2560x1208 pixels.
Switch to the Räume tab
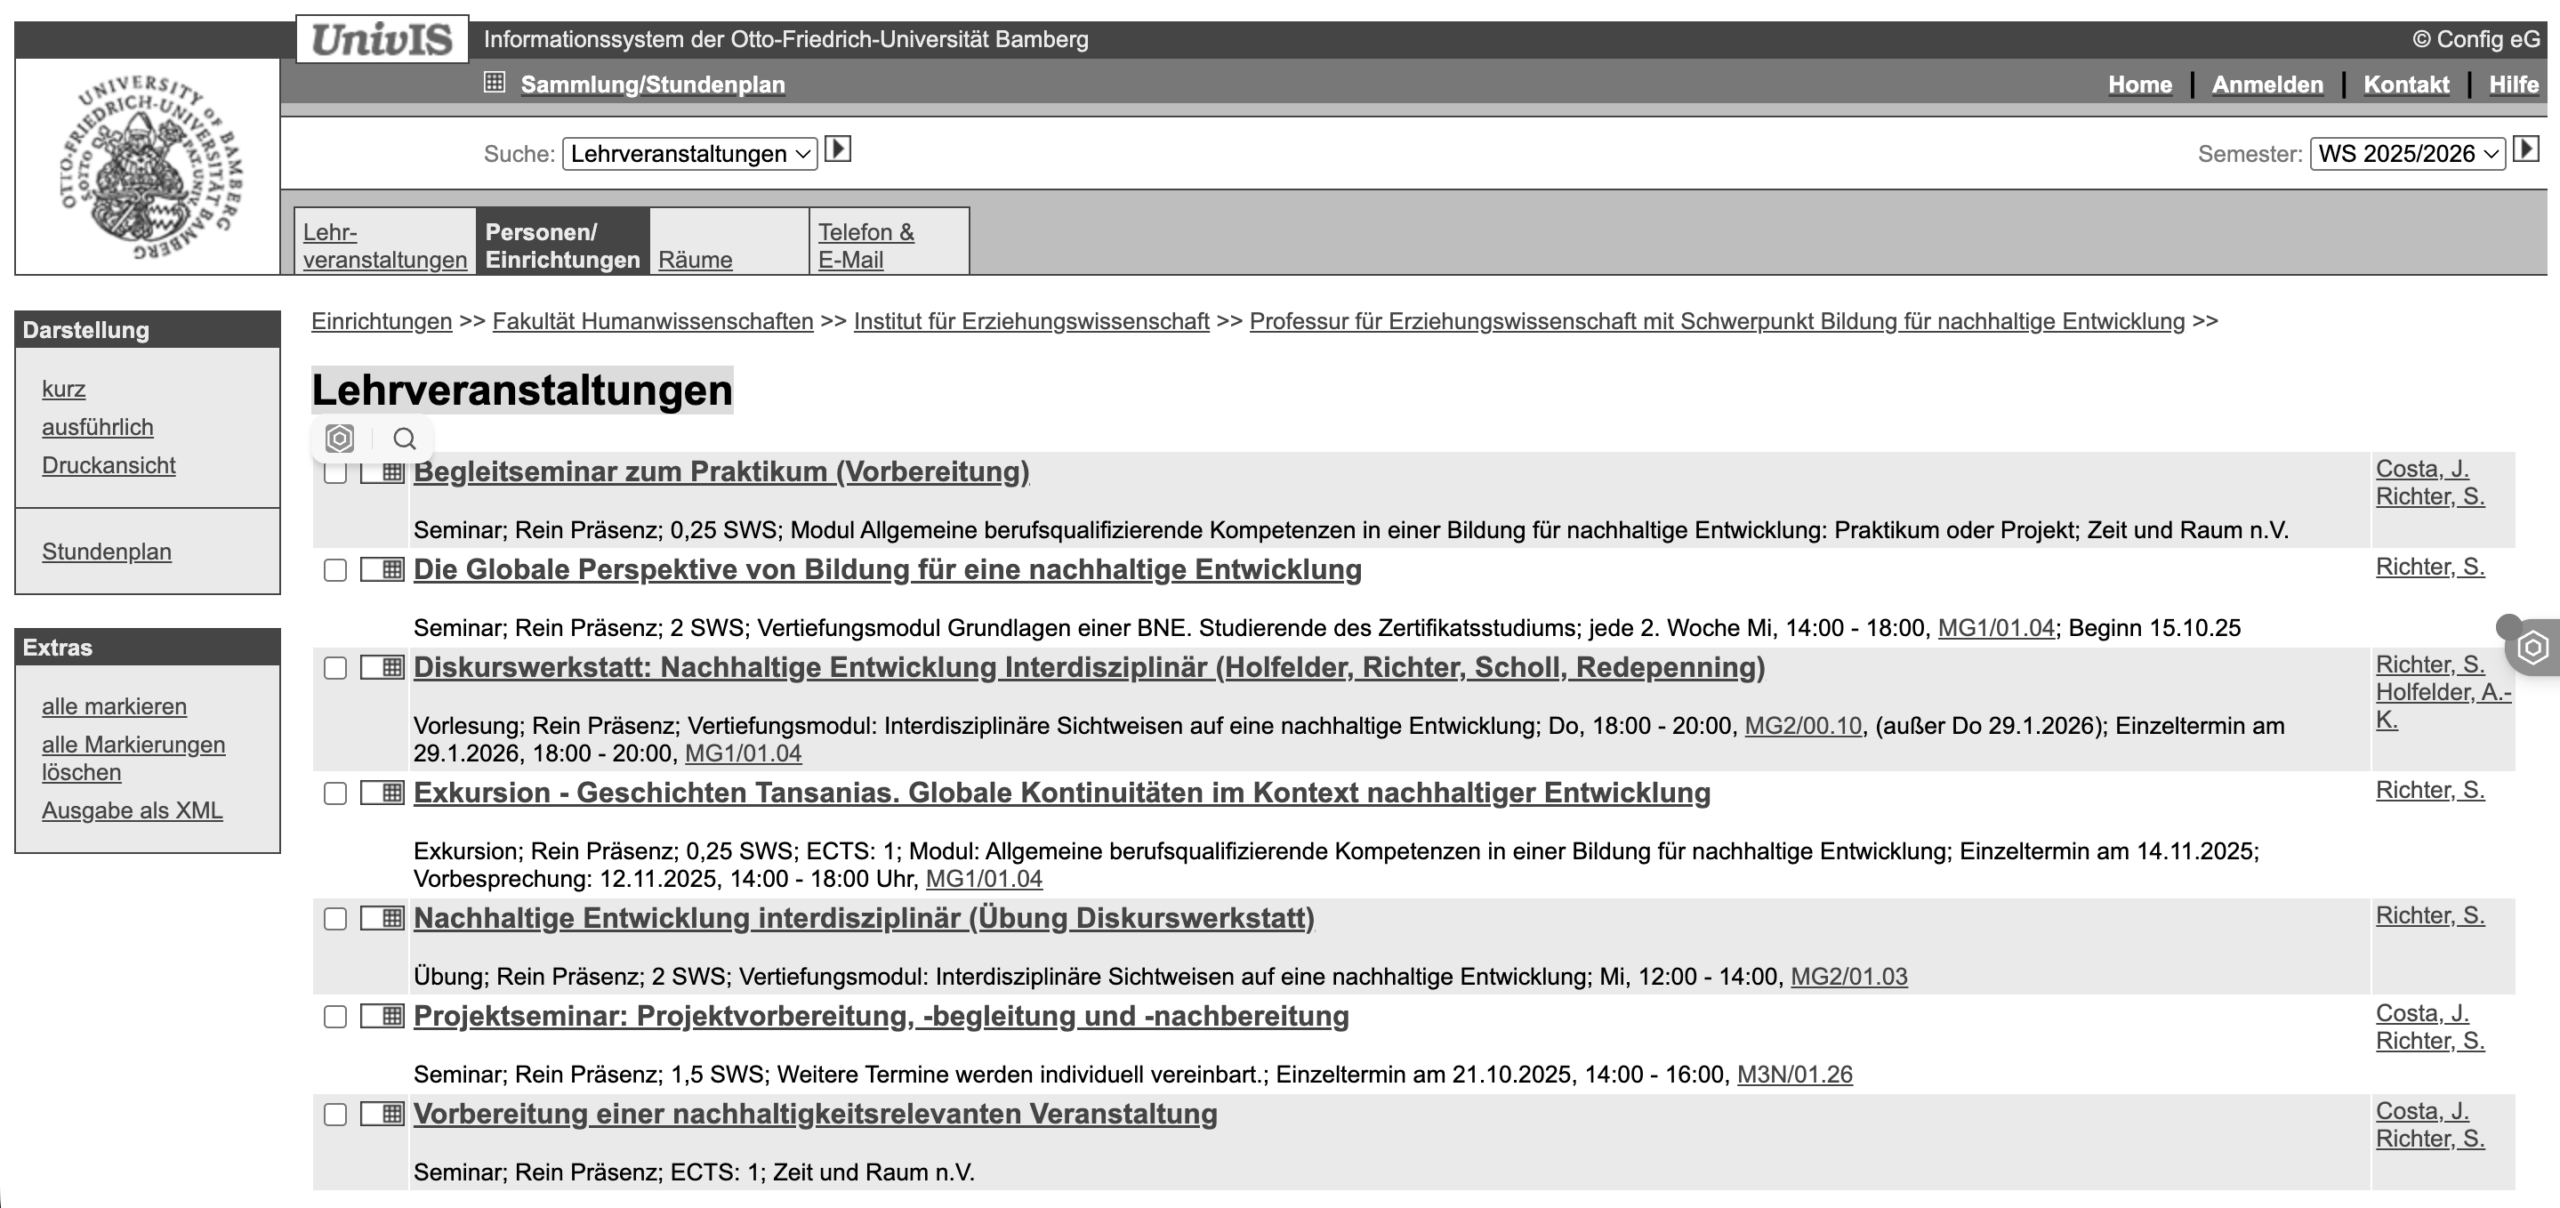click(x=695, y=260)
